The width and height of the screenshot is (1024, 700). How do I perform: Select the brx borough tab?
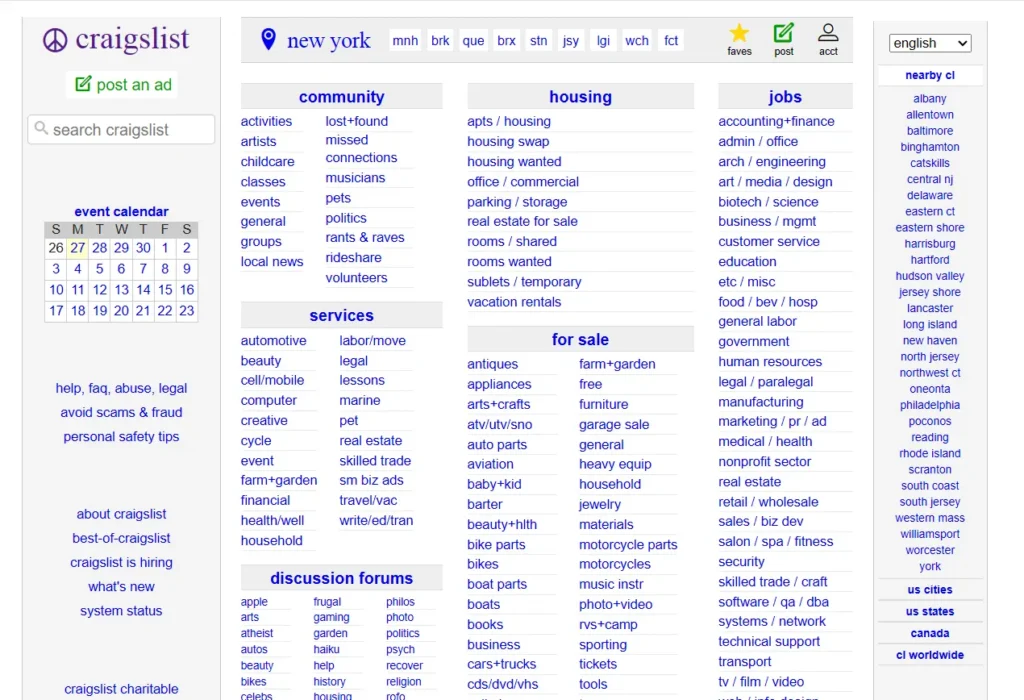click(506, 40)
